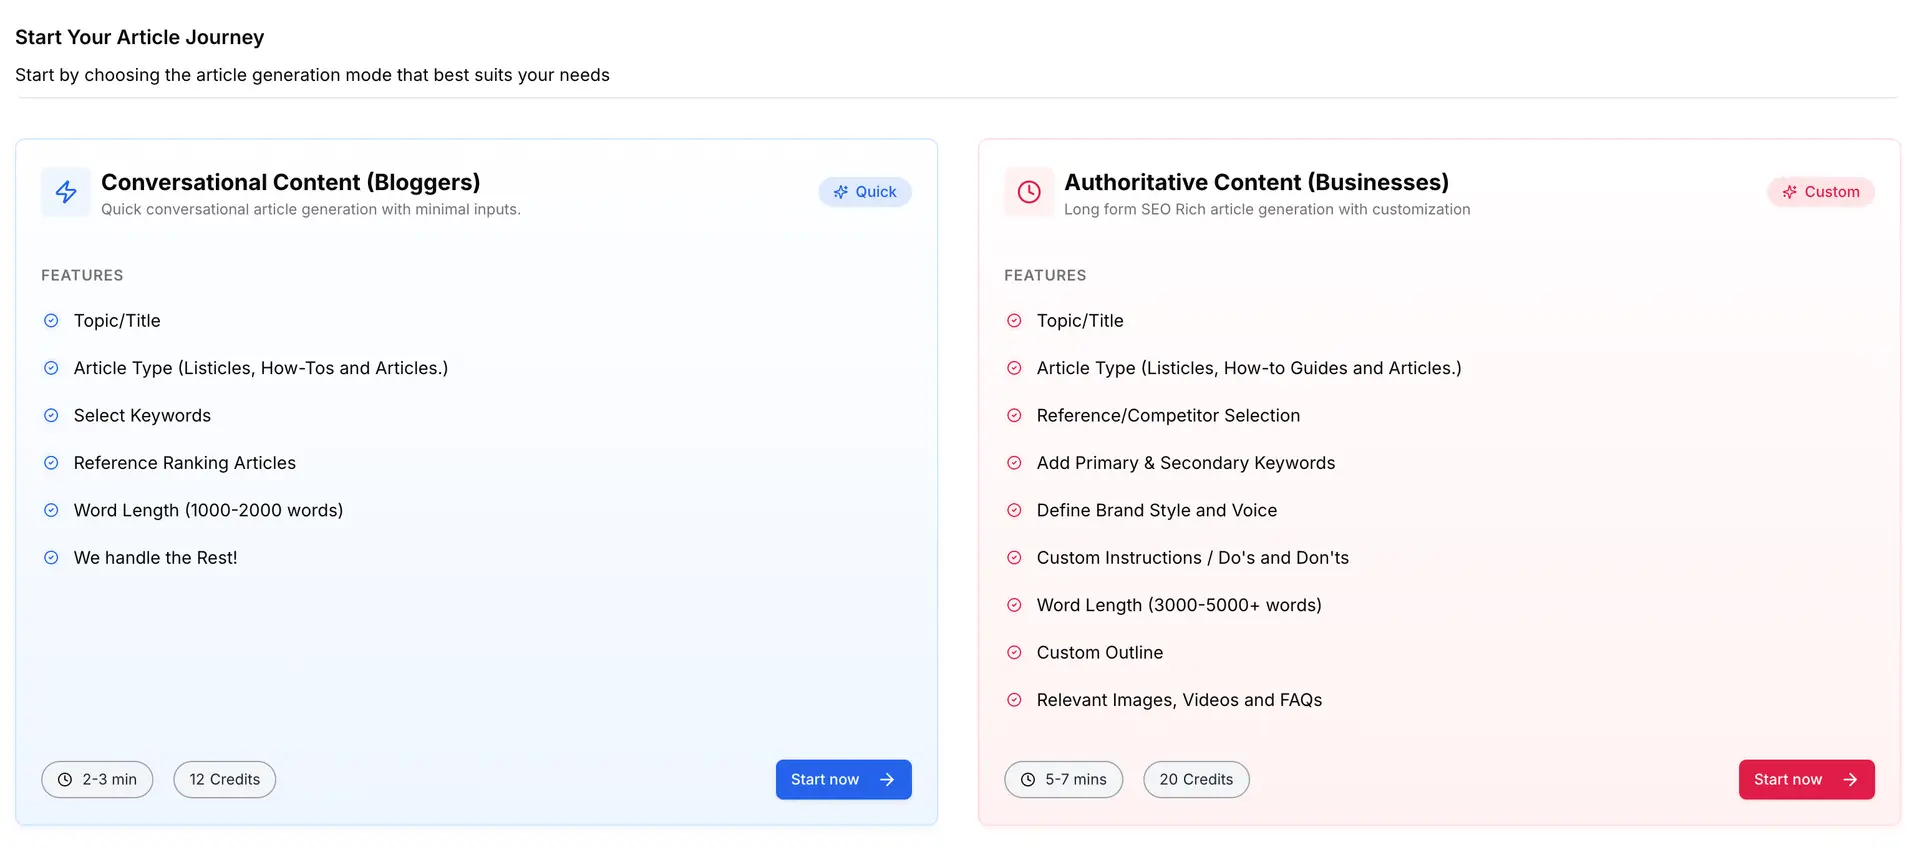The width and height of the screenshot is (1920, 863).
Task: Click the red clock icon for Authoritative Content
Action: 1029,192
